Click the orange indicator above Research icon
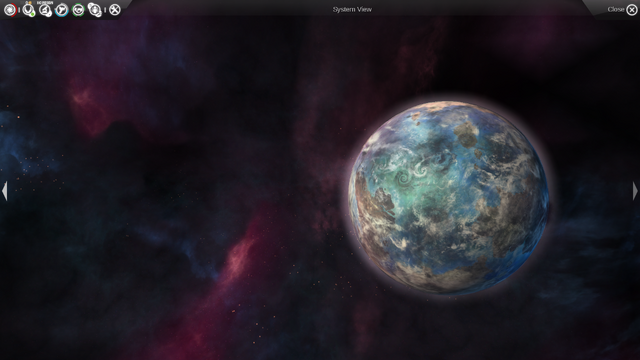This screenshot has height=360, width=640. [x=29, y=3]
